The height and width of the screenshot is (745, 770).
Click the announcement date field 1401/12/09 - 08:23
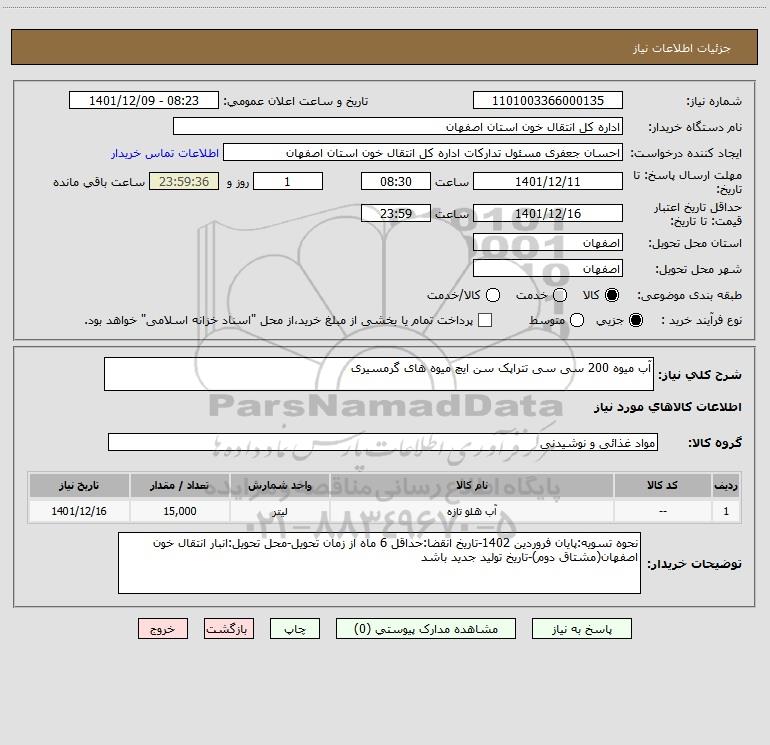144,100
